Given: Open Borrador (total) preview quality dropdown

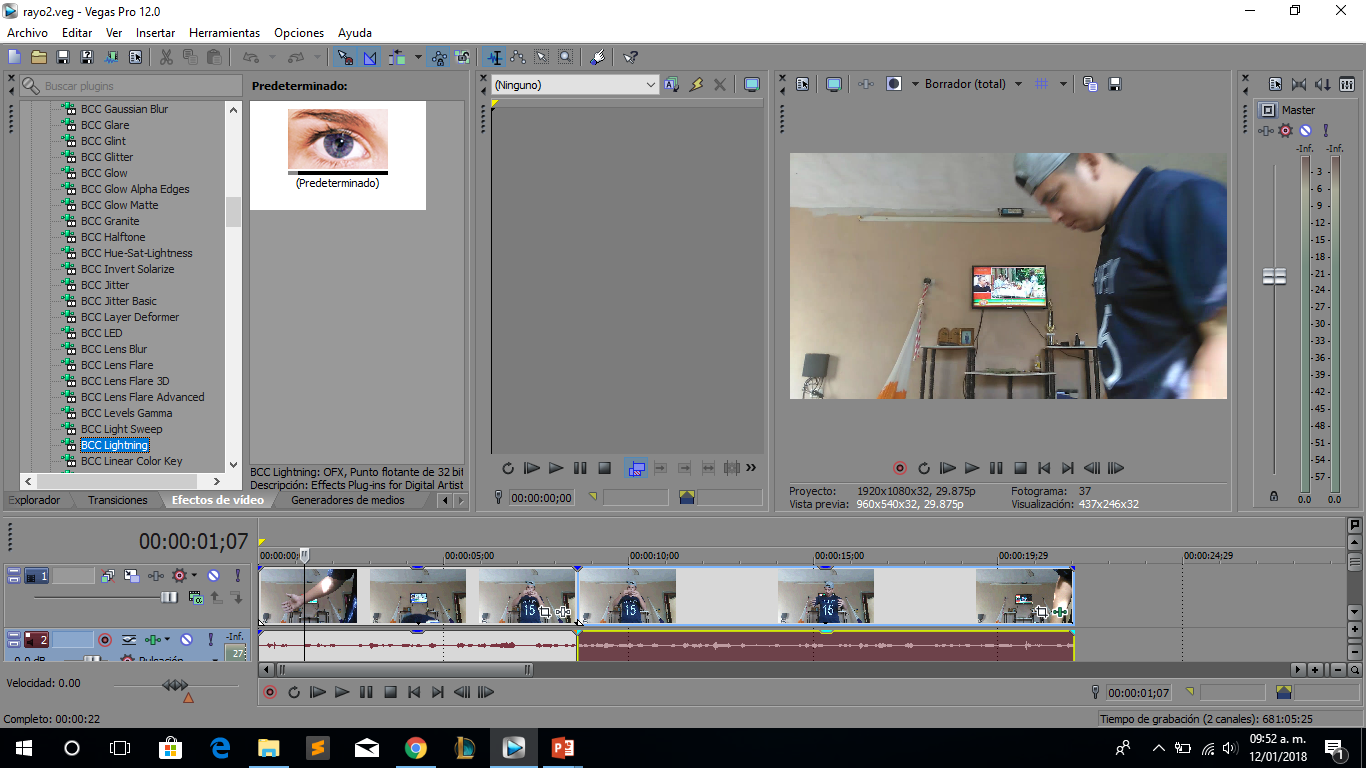Looking at the screenshot, I should [x=1018, y=84].
